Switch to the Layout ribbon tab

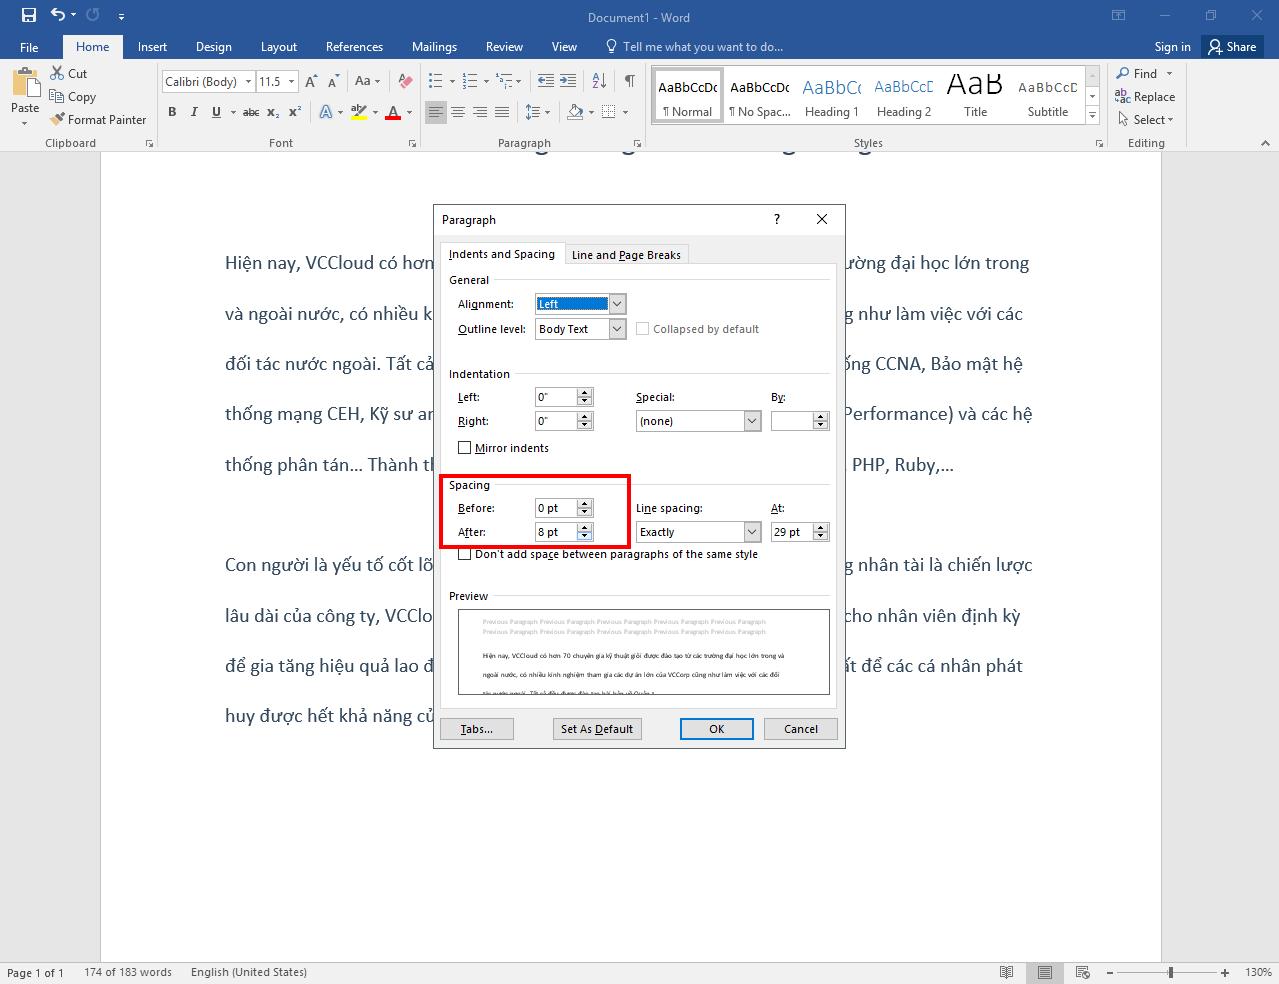(279, 47)
